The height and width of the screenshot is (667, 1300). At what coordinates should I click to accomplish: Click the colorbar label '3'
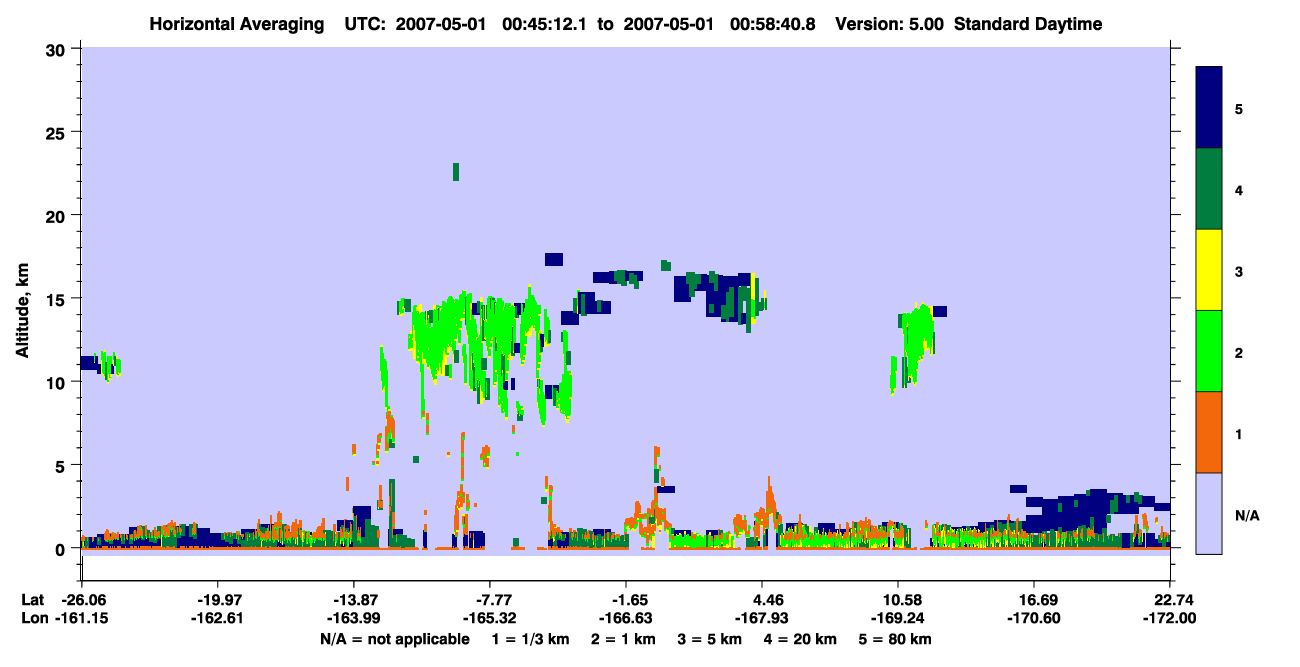[1239, 270]
